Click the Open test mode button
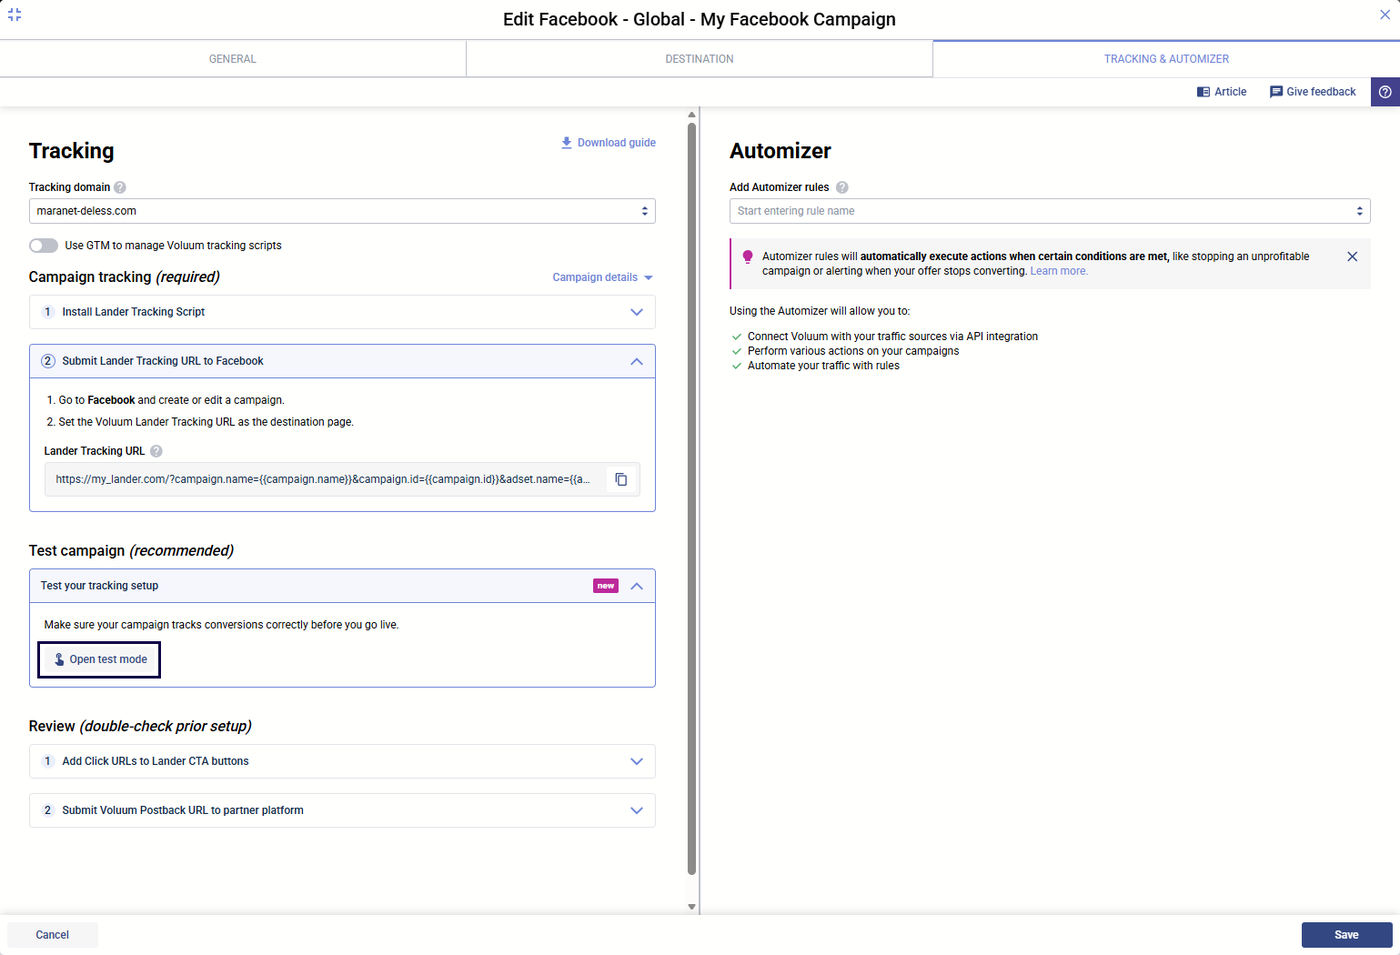The height and width of the screenshot is (955, 1400). pyautogui.click(x=100, y=660)
